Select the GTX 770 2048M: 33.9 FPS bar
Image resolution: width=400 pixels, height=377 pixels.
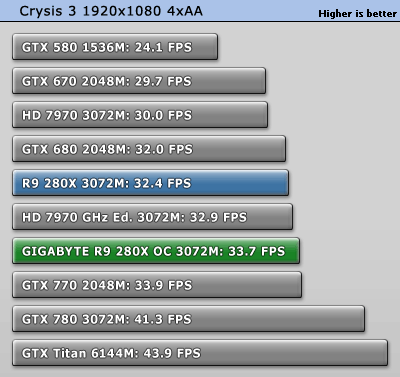point(157,285)
